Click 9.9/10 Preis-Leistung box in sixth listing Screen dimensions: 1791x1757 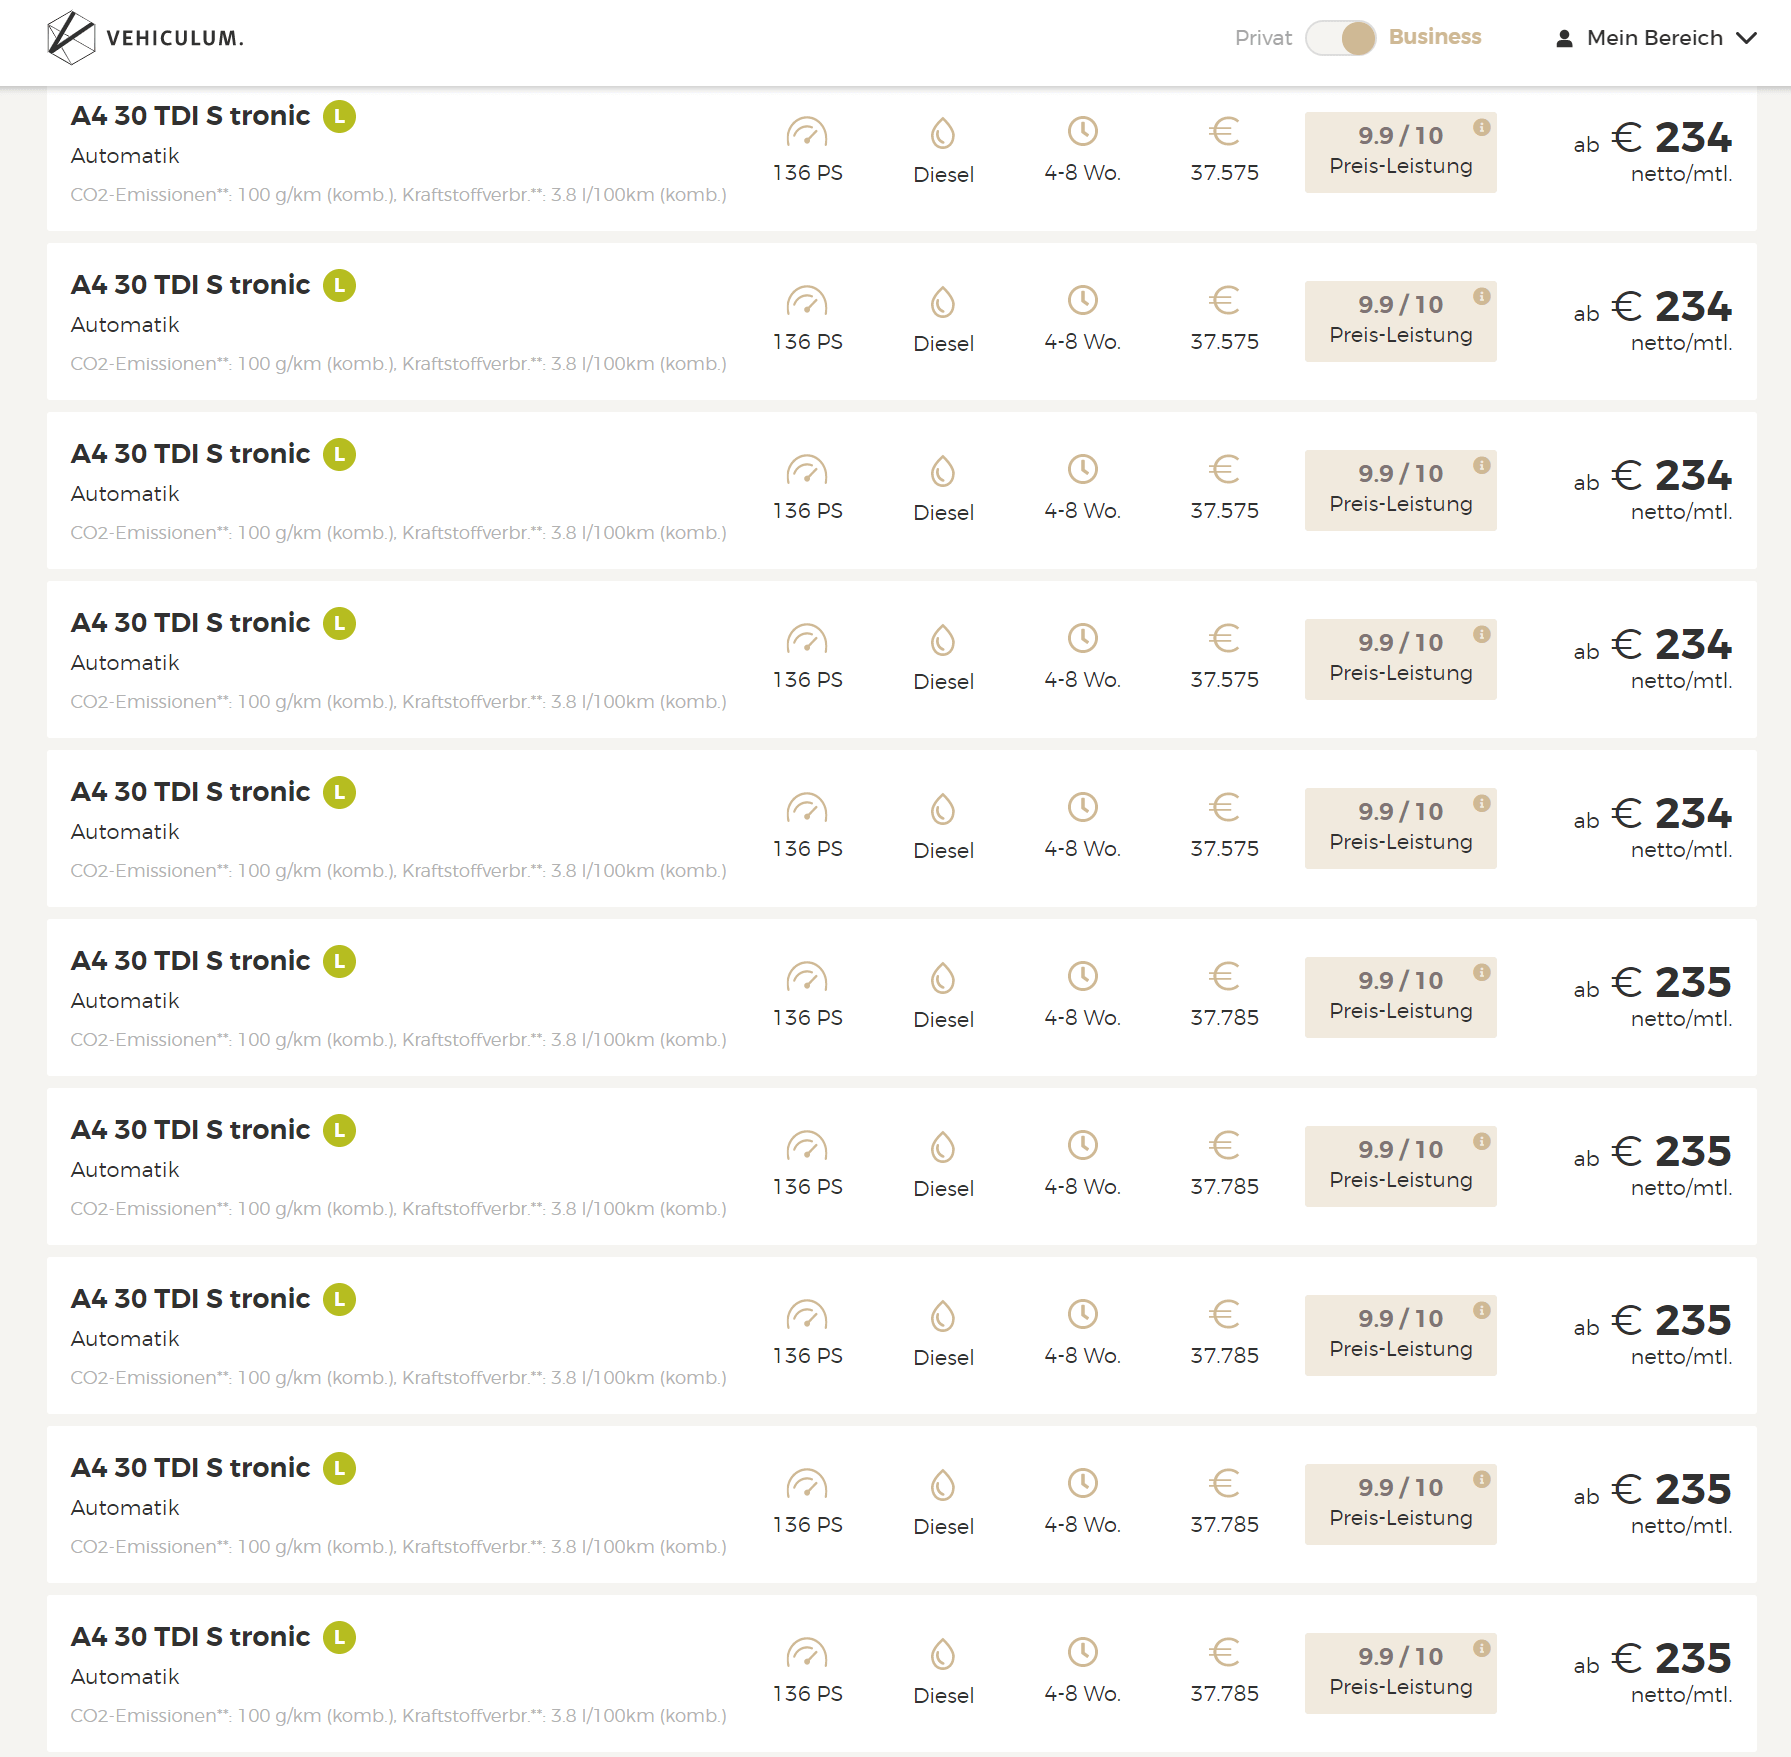[x=1400, y=997]
